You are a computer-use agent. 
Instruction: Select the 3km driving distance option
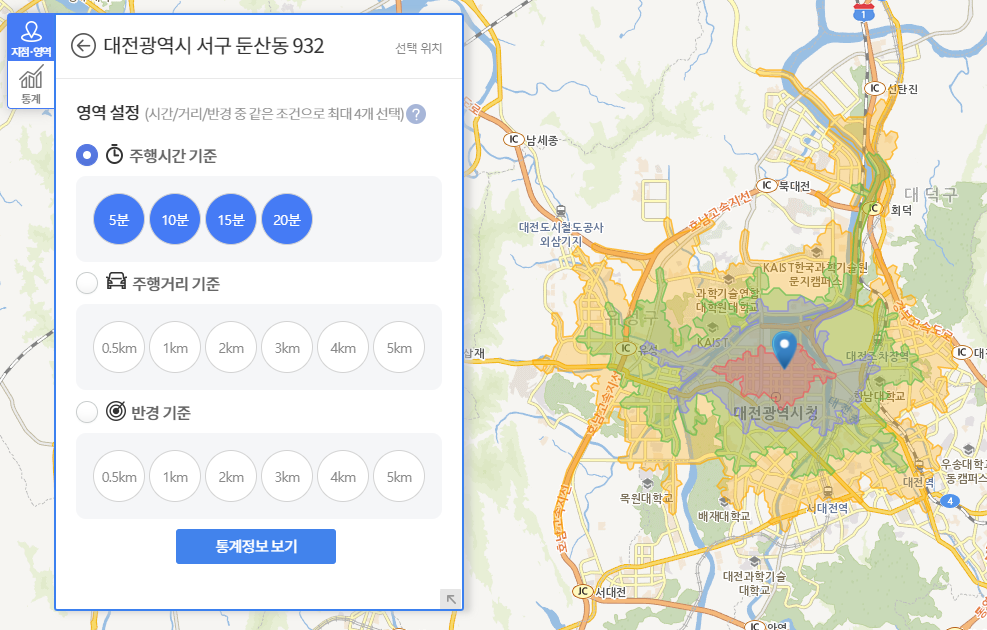pyautogui.click(x=287, y=348)
